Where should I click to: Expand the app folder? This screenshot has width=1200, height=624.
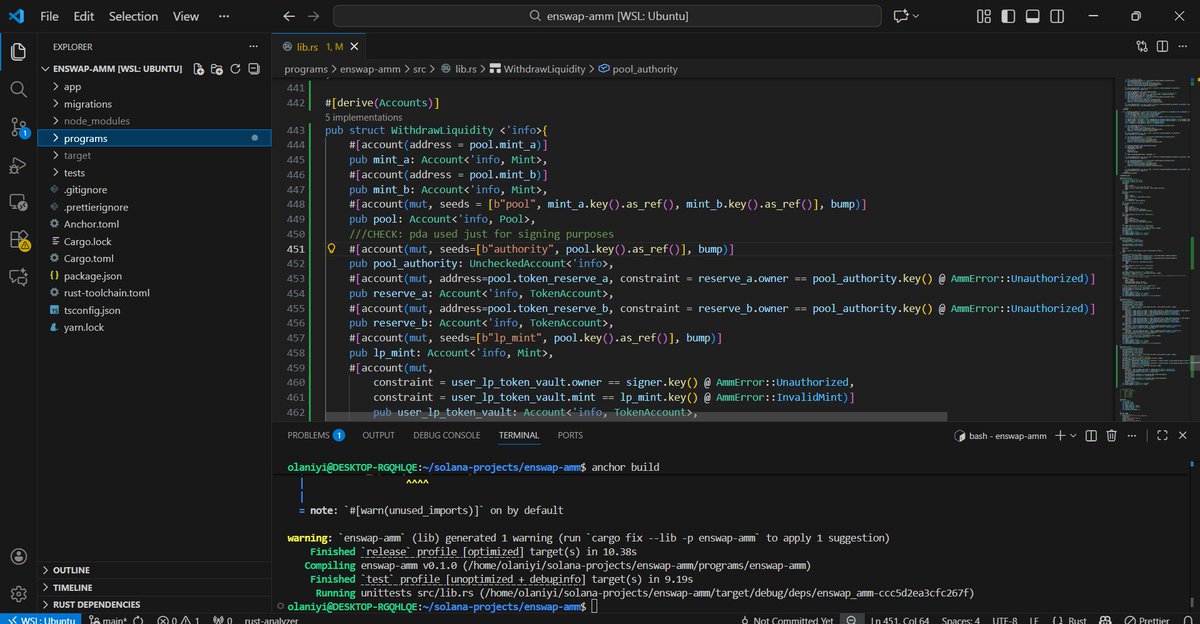tap(72, 87)
